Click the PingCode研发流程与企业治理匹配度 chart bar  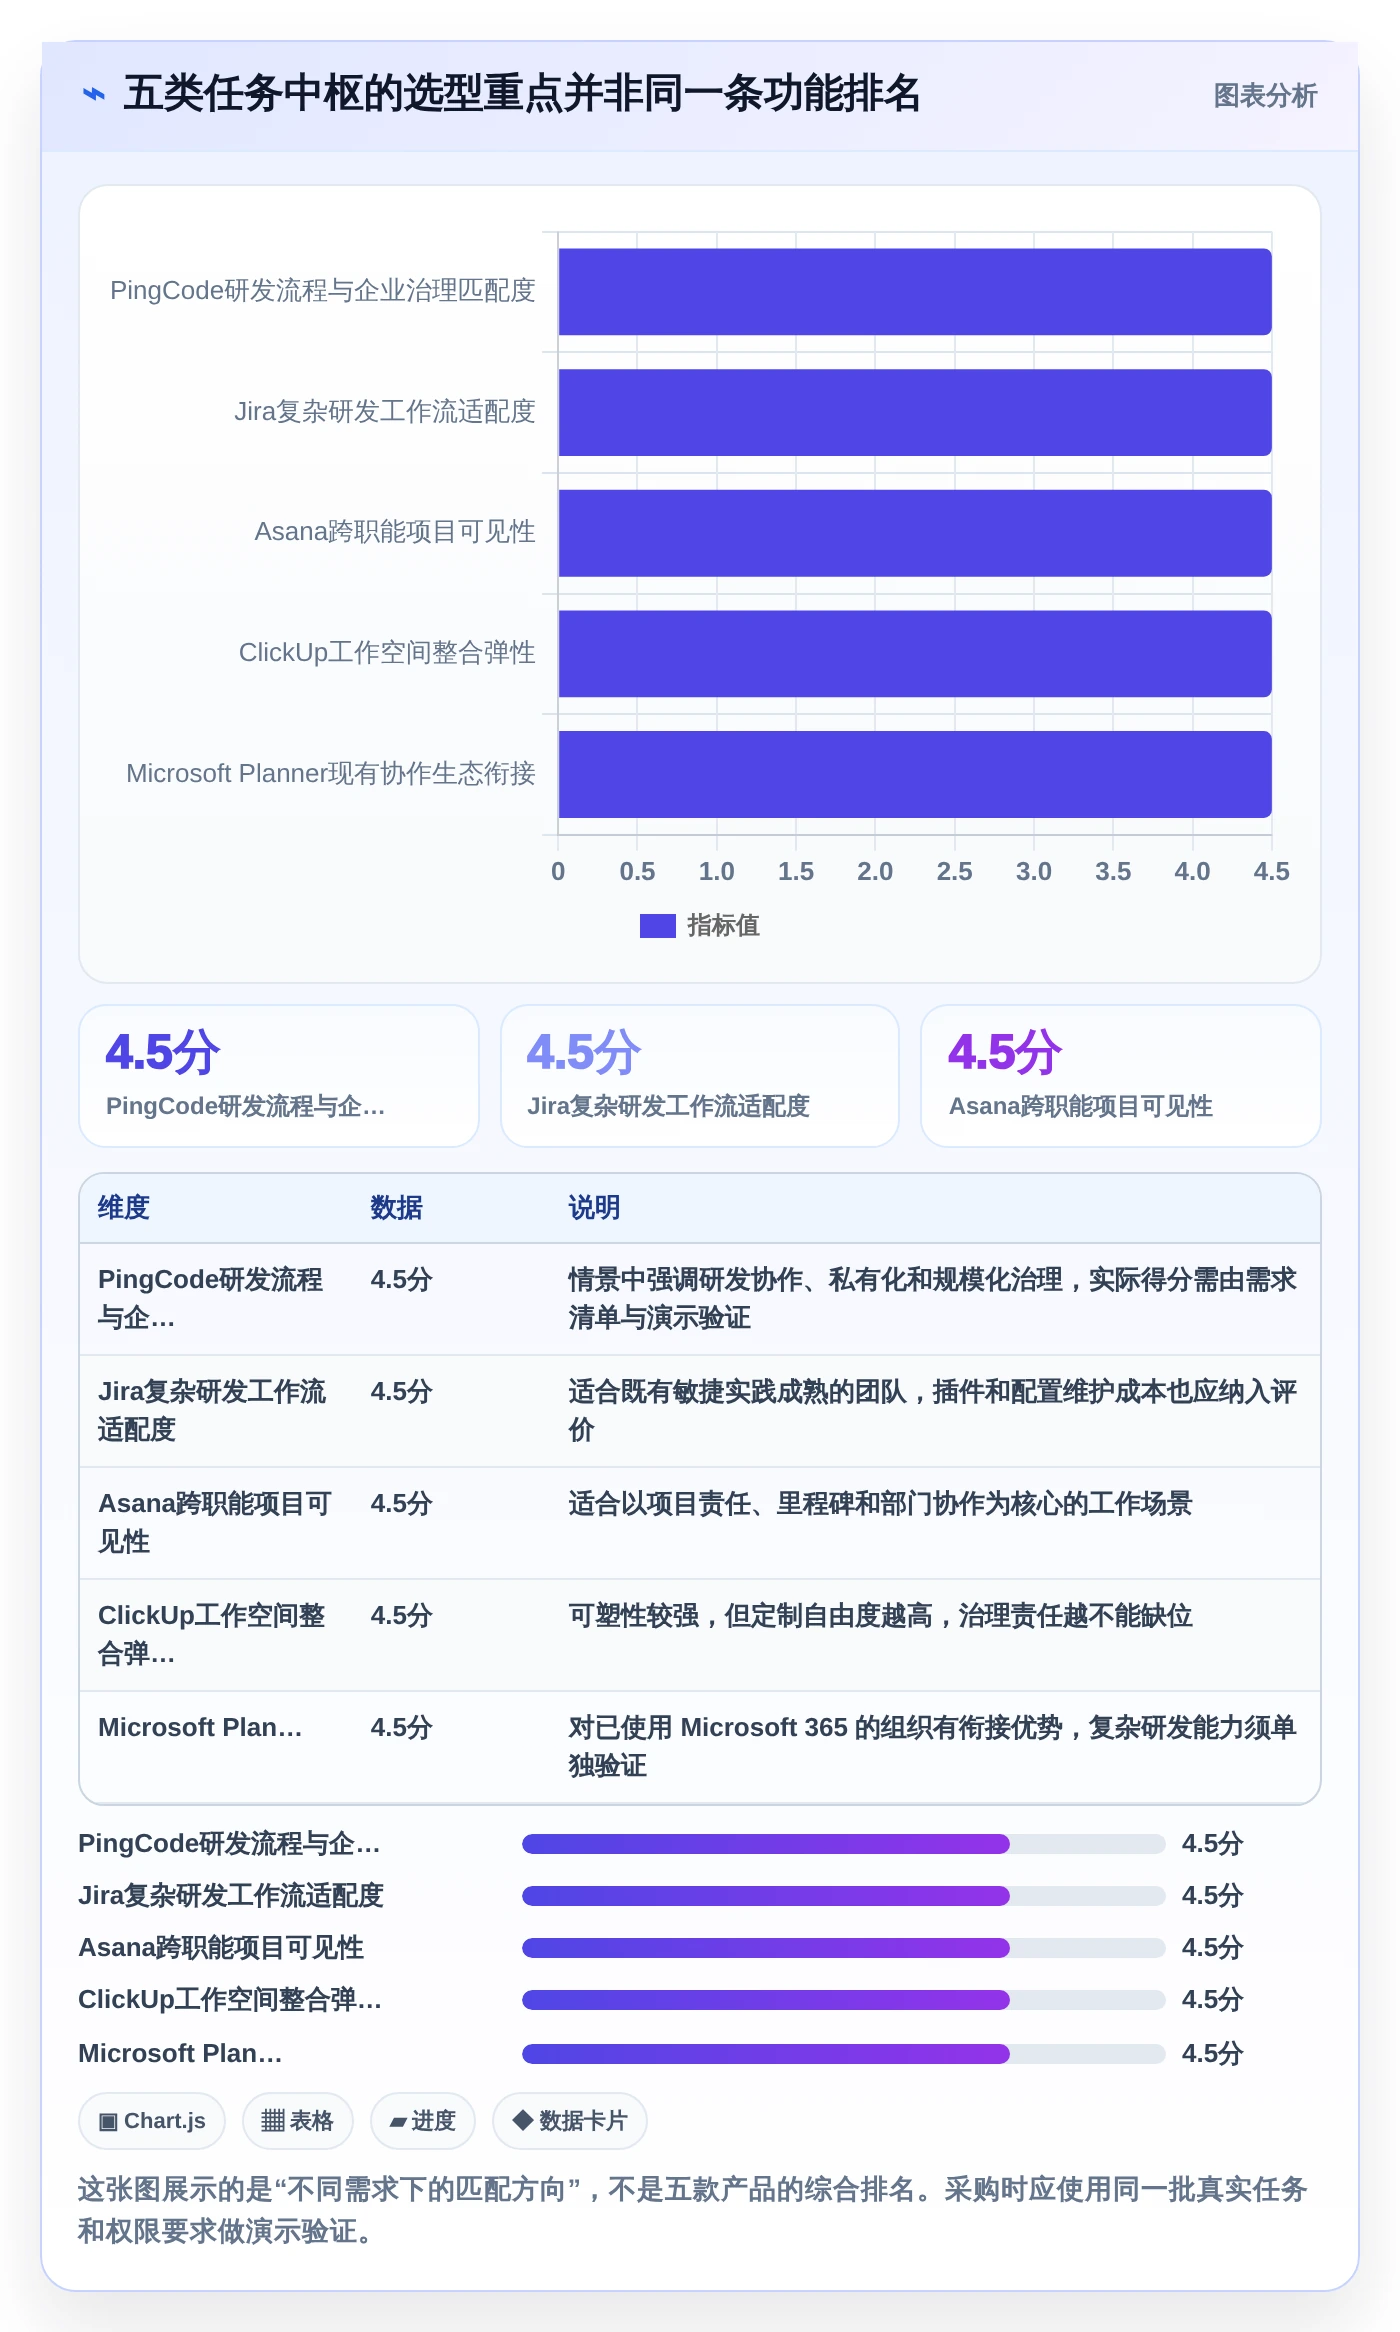(914, 292)
